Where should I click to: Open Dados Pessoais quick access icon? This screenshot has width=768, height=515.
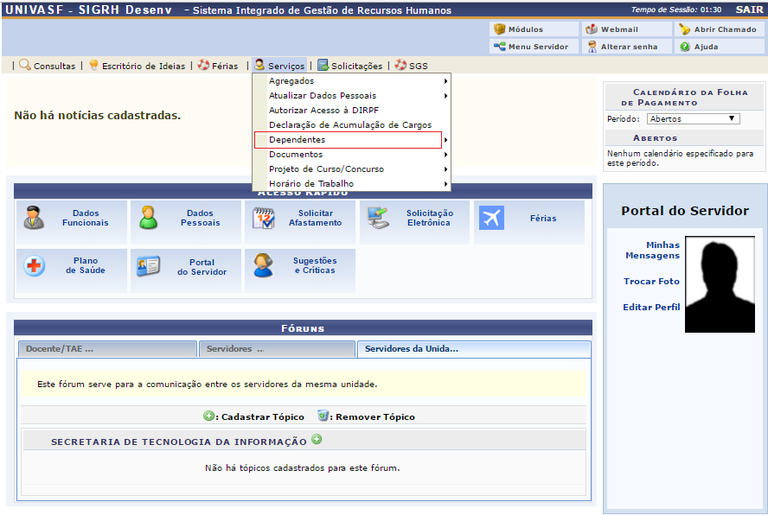click(149, 218)
